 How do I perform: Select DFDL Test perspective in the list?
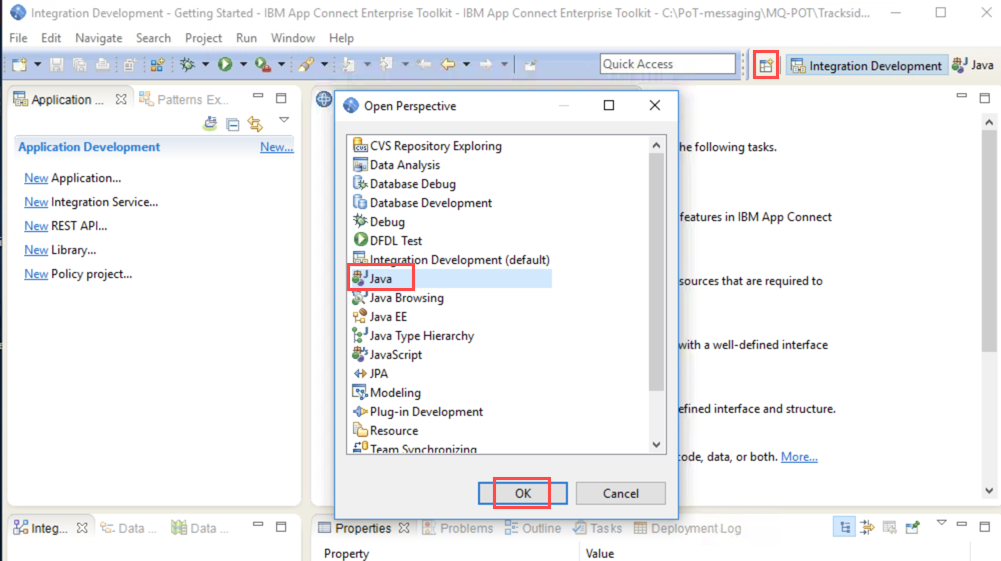387,241
